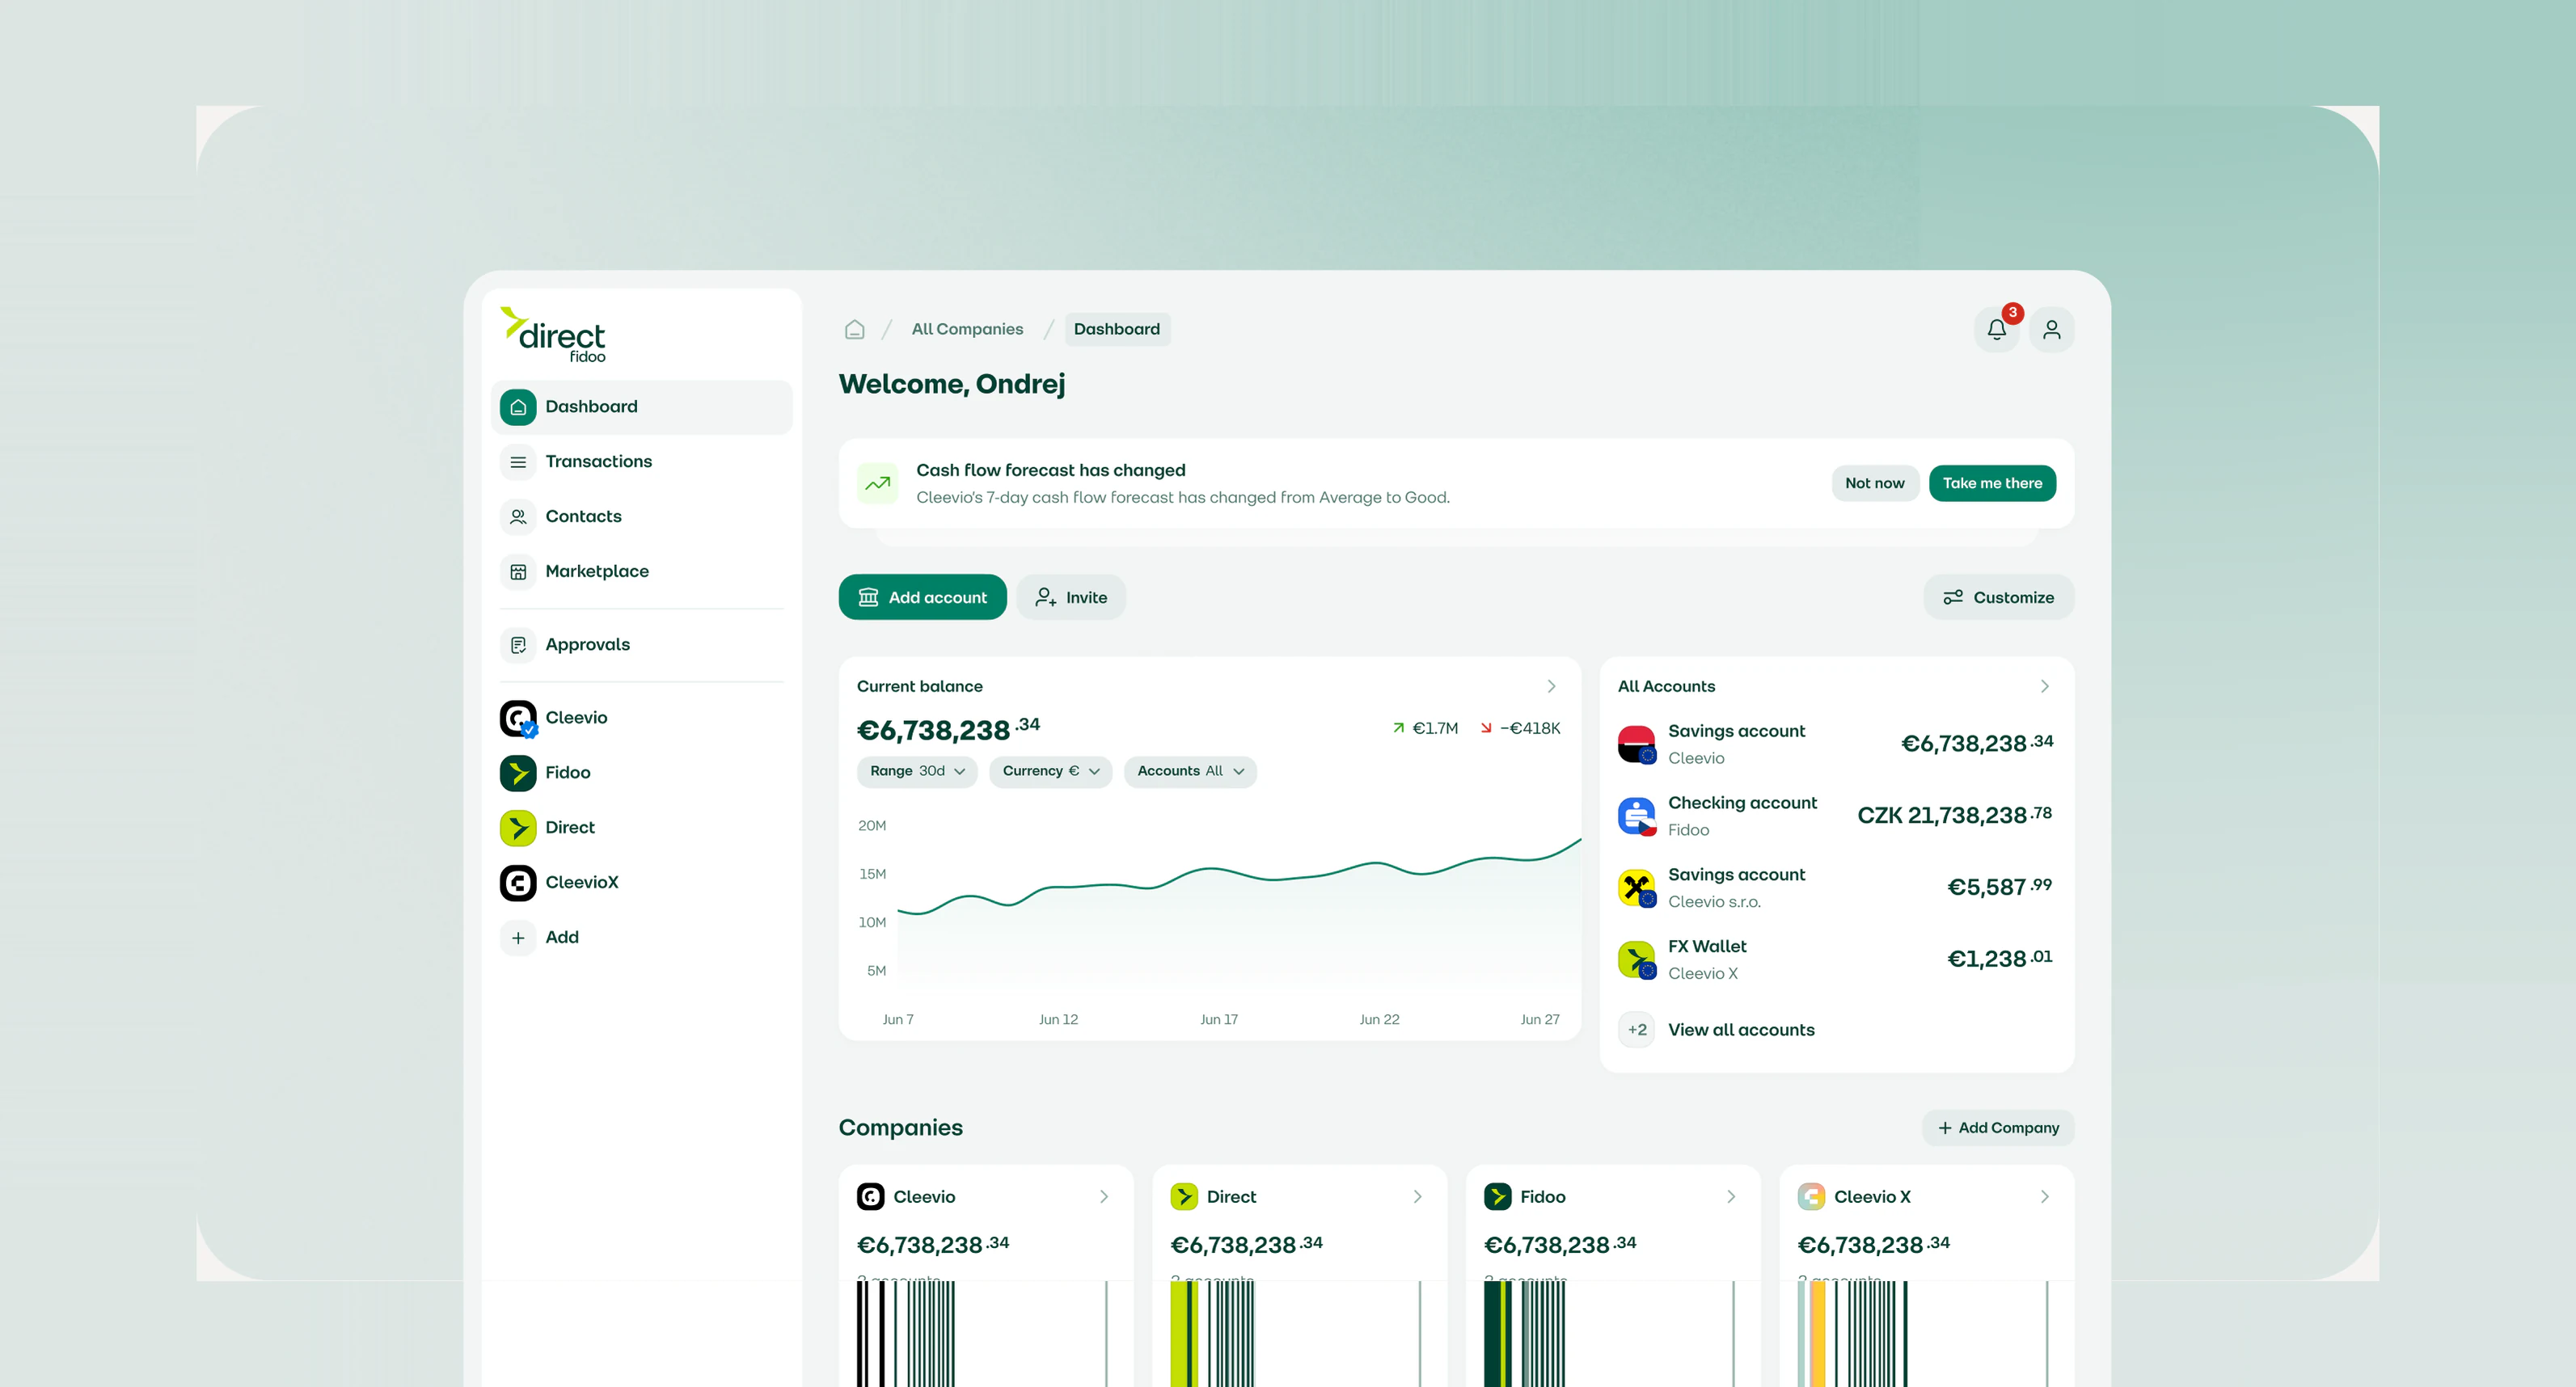The width and height of the screenshot is (2576, 1387).
Task: Select the CleevioX company icon in sidebar
Action: (x=518, y=883)
